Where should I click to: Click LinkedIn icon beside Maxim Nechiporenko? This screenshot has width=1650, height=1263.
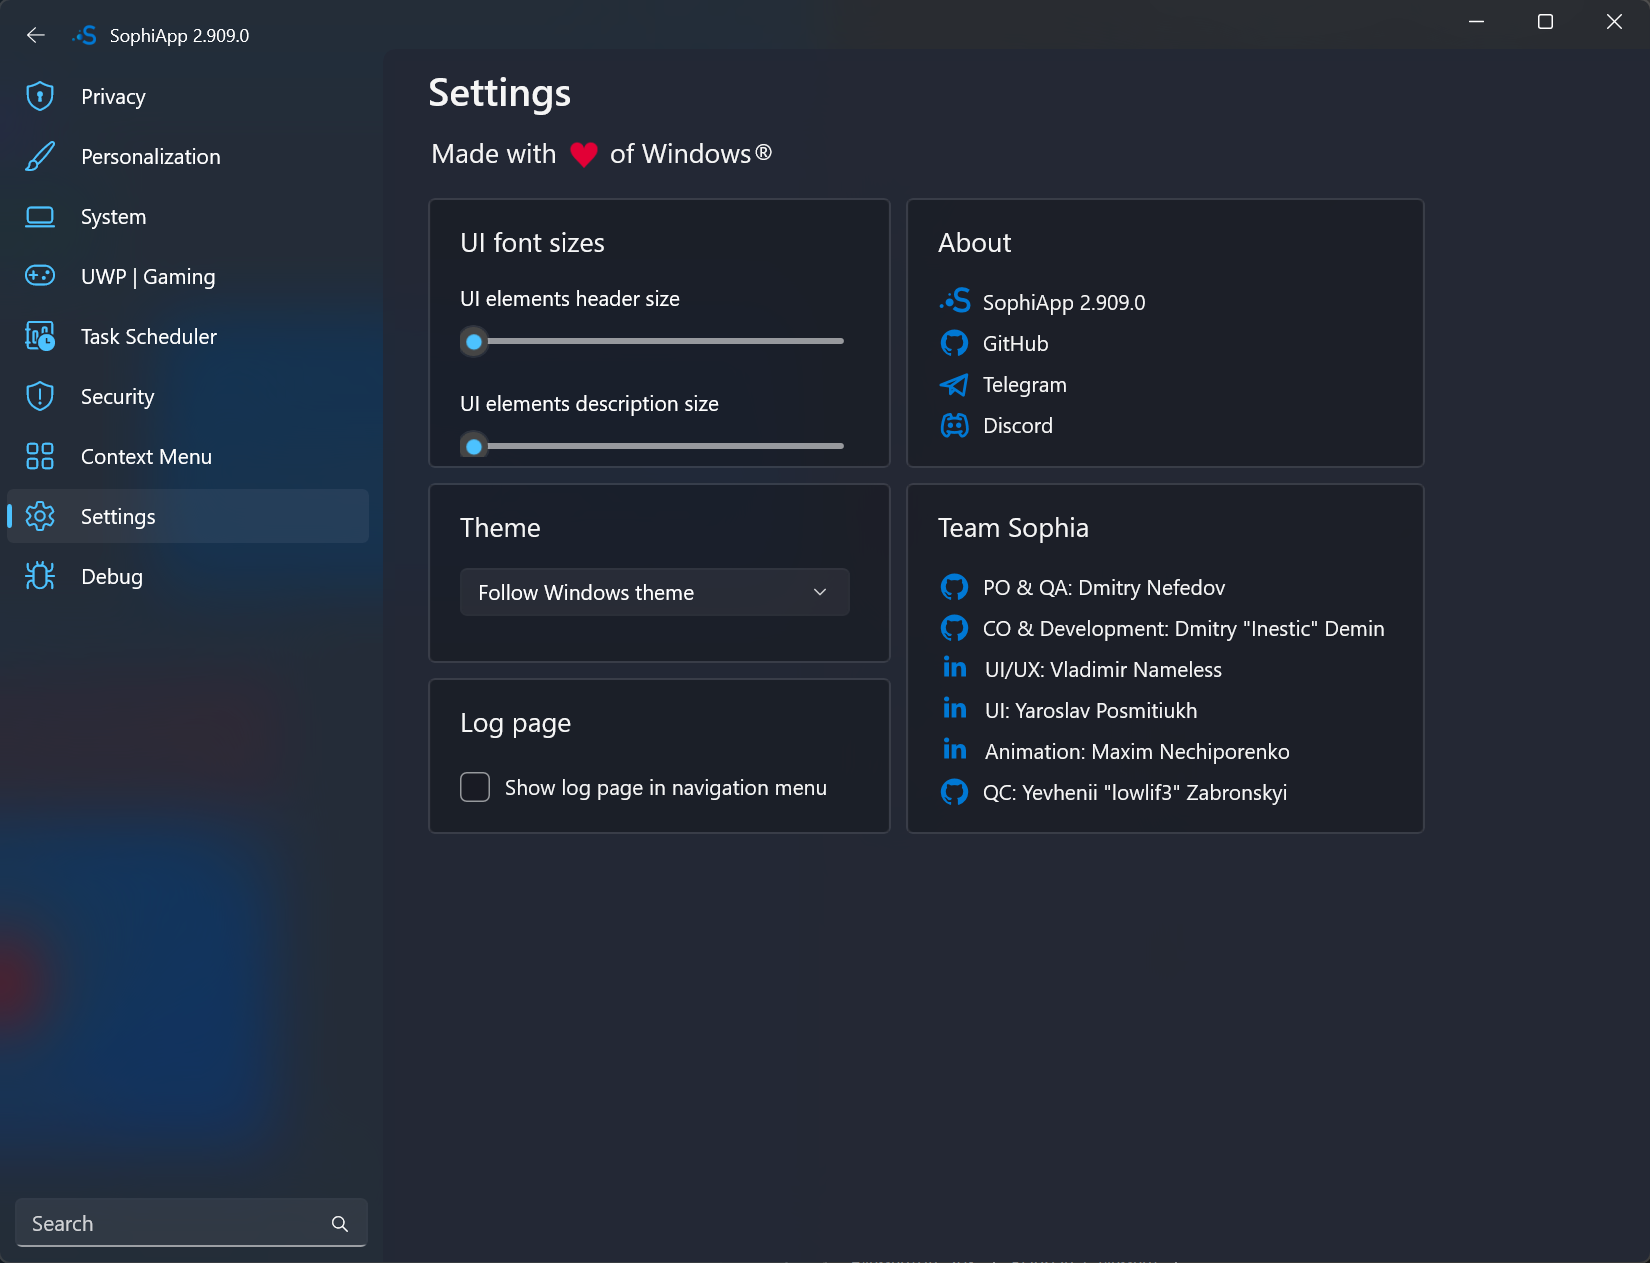tap(954, 749)
